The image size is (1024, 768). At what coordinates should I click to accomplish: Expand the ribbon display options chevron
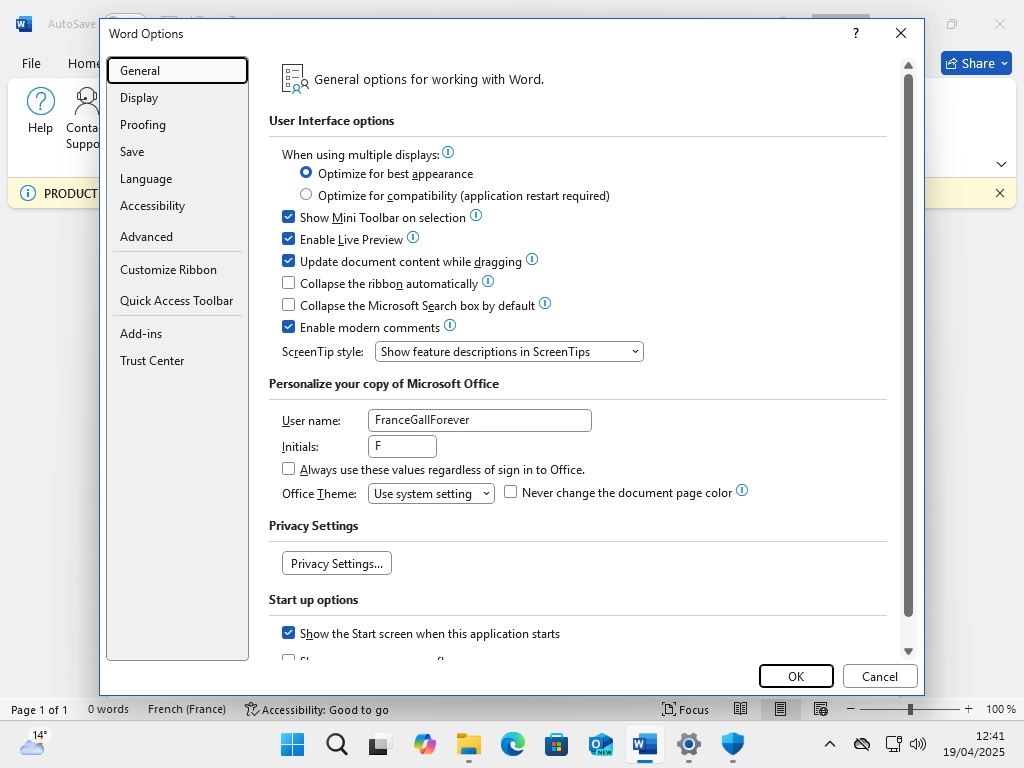coord(1002,164)
